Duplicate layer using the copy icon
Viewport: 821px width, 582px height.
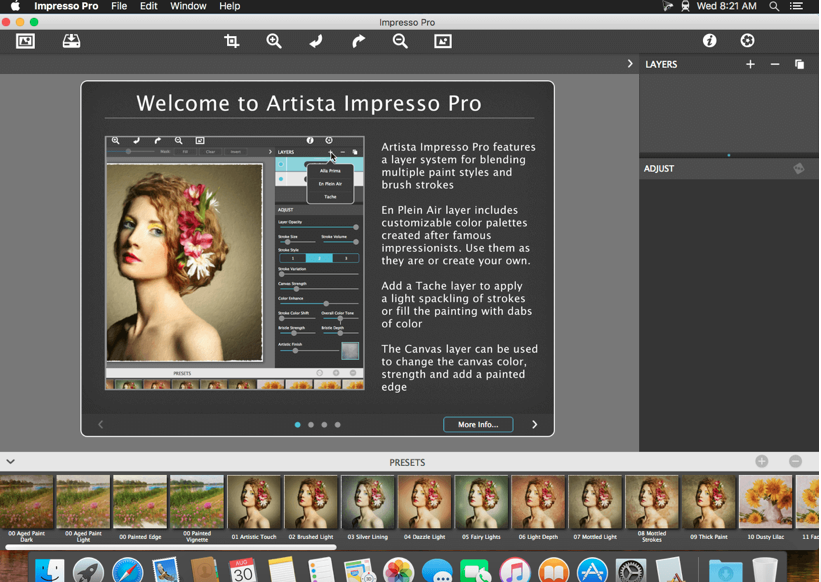(x=799, y=64)
